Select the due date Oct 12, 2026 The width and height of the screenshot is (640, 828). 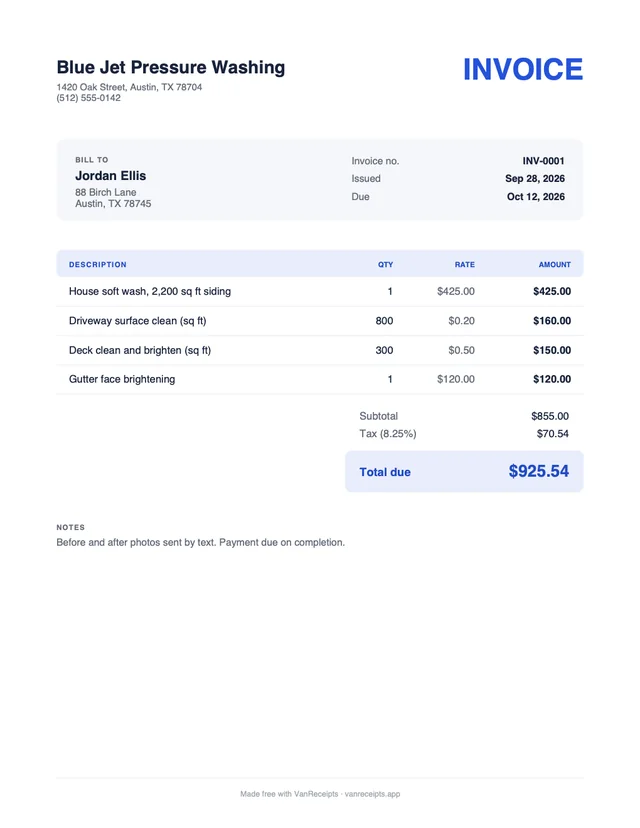click(x=536, y=196)
